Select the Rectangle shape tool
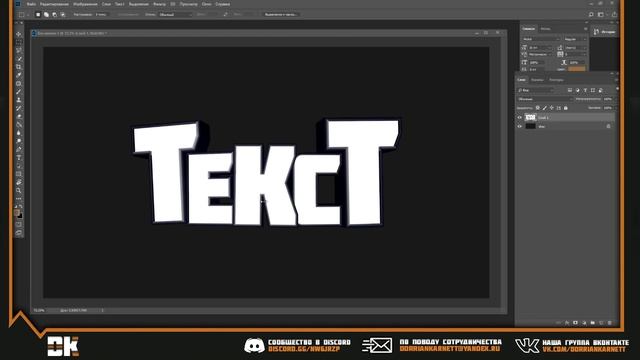The height and width of the screenshot is (360, 640). (x=19, y=174)
